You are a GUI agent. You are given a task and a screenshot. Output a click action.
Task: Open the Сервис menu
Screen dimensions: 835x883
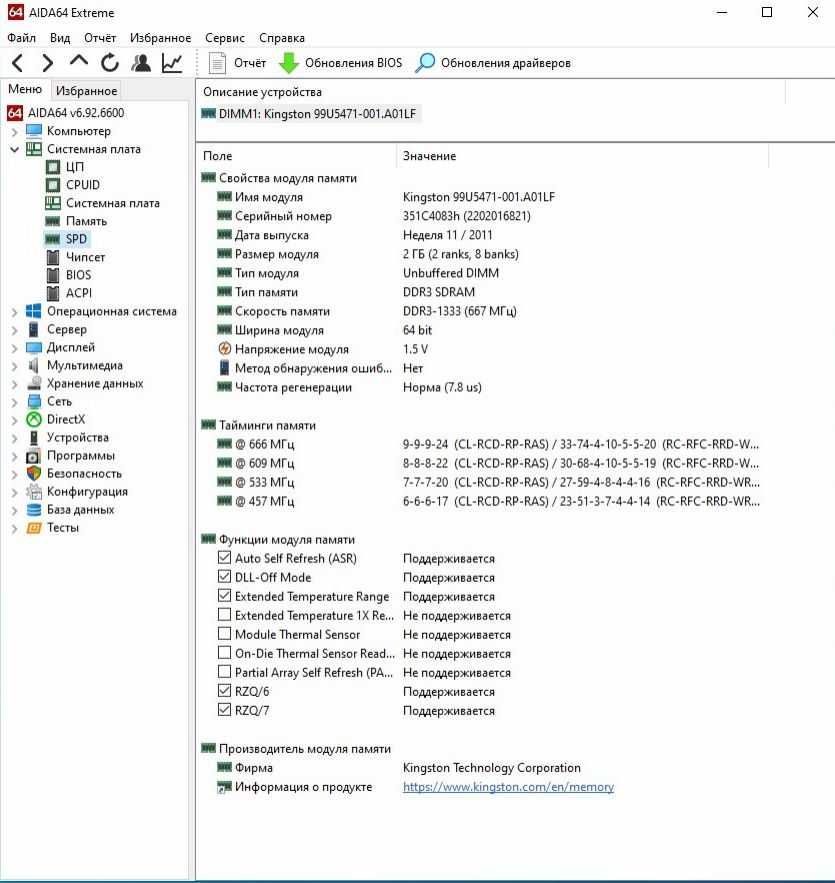[x=225, y=38]
